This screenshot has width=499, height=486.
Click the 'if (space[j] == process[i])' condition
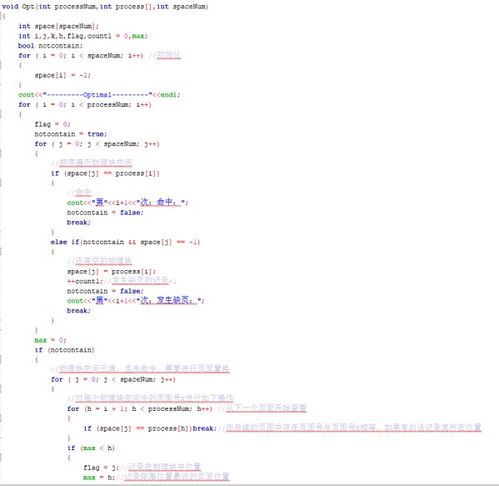105,173
